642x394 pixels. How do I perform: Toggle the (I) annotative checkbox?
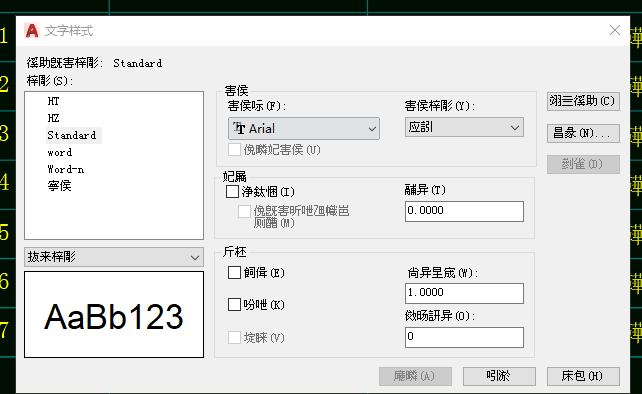point(232,191)
